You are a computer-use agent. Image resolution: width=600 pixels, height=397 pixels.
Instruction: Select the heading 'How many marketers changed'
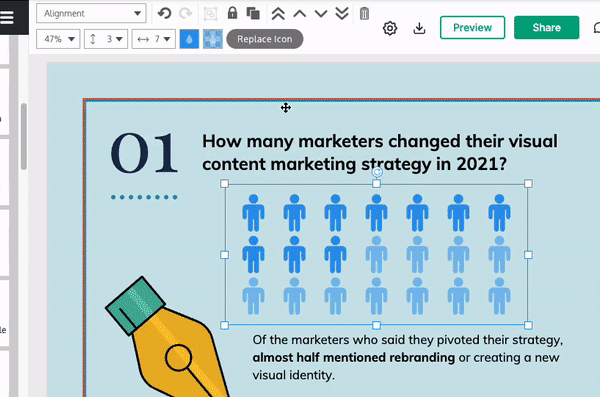pyautogui.click(x=380, y=152)
